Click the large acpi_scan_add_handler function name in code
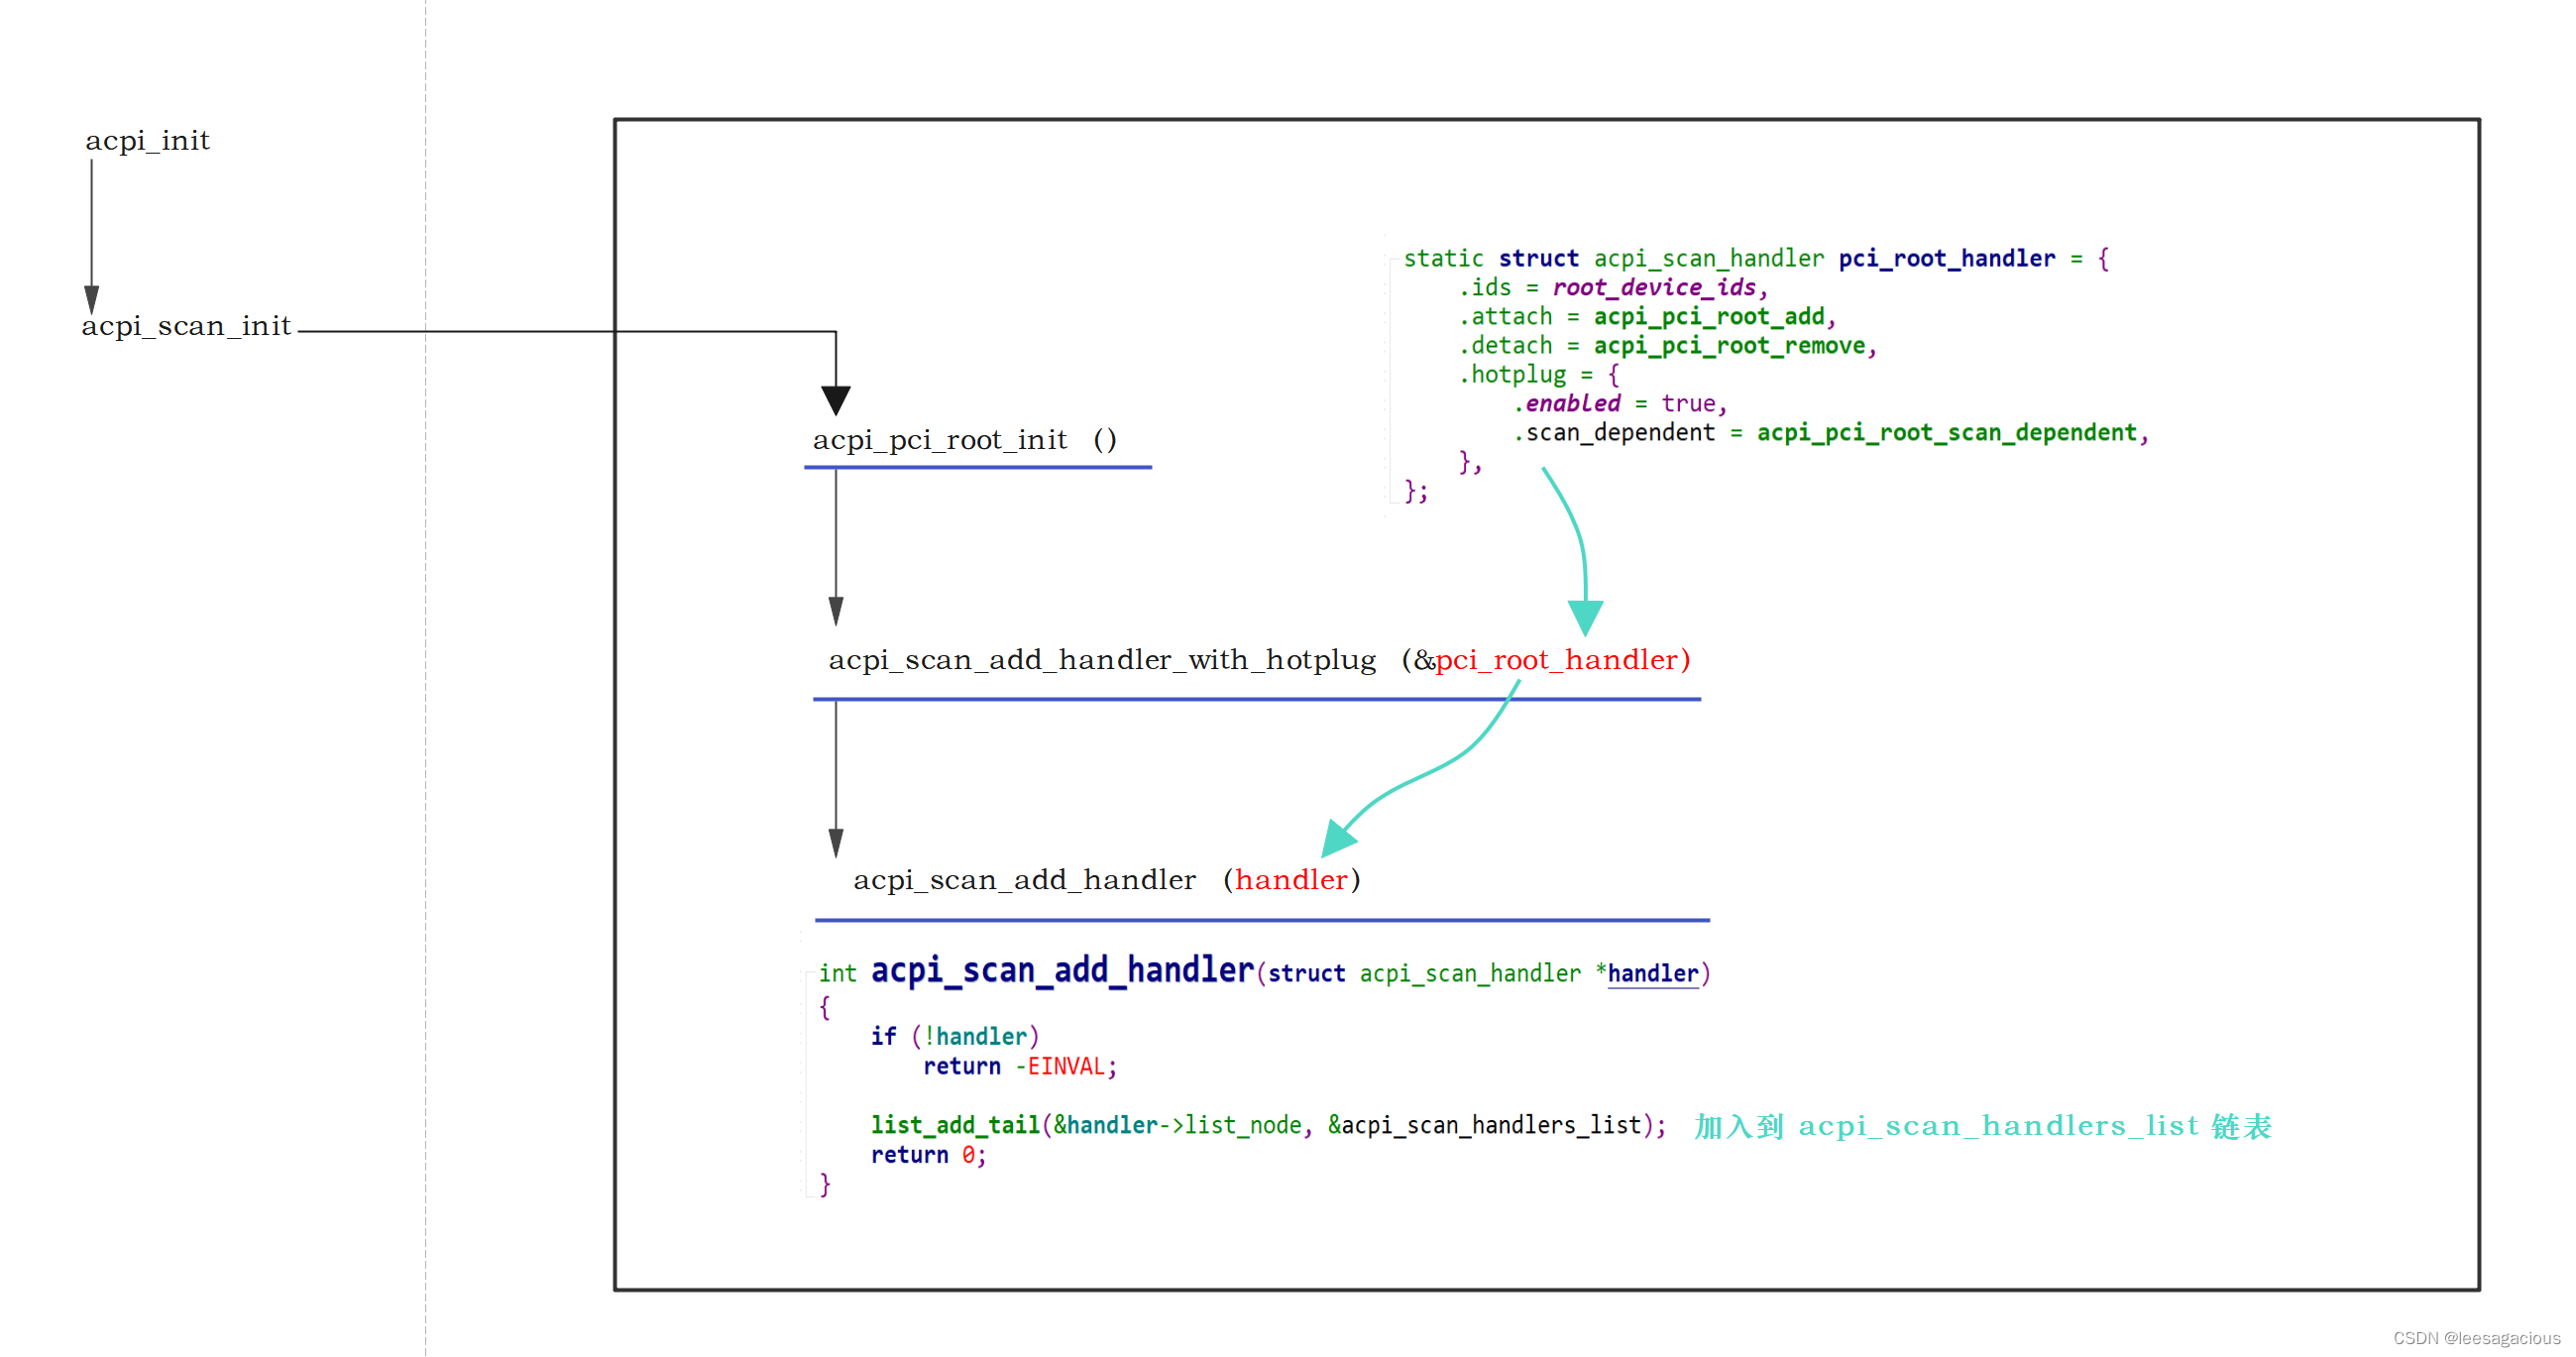 (1062, 970)
